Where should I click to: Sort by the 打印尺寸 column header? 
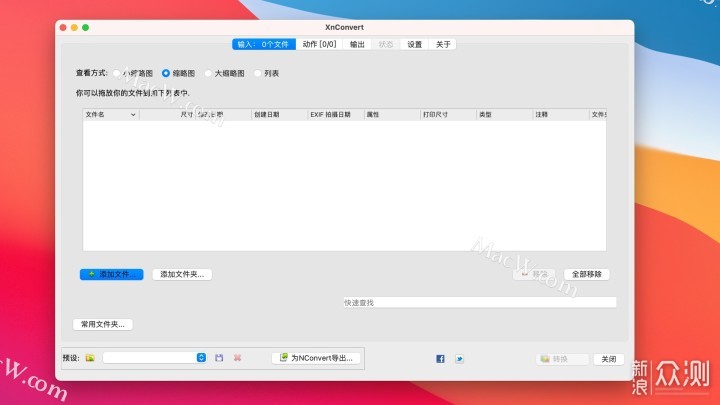[448, 114]
